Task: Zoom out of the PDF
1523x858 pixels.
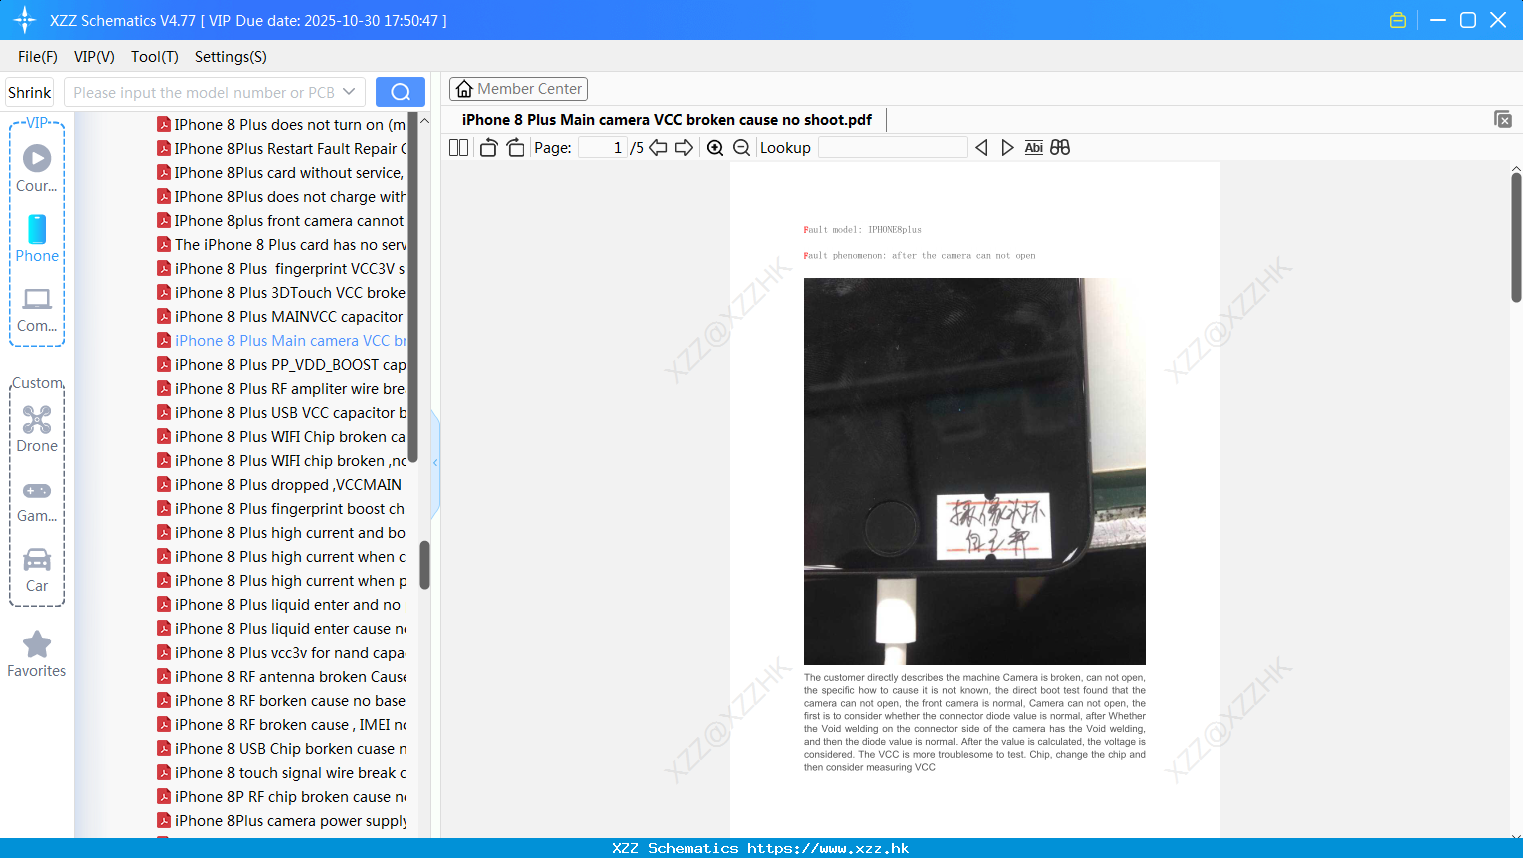Action: (x=741, y=148)
